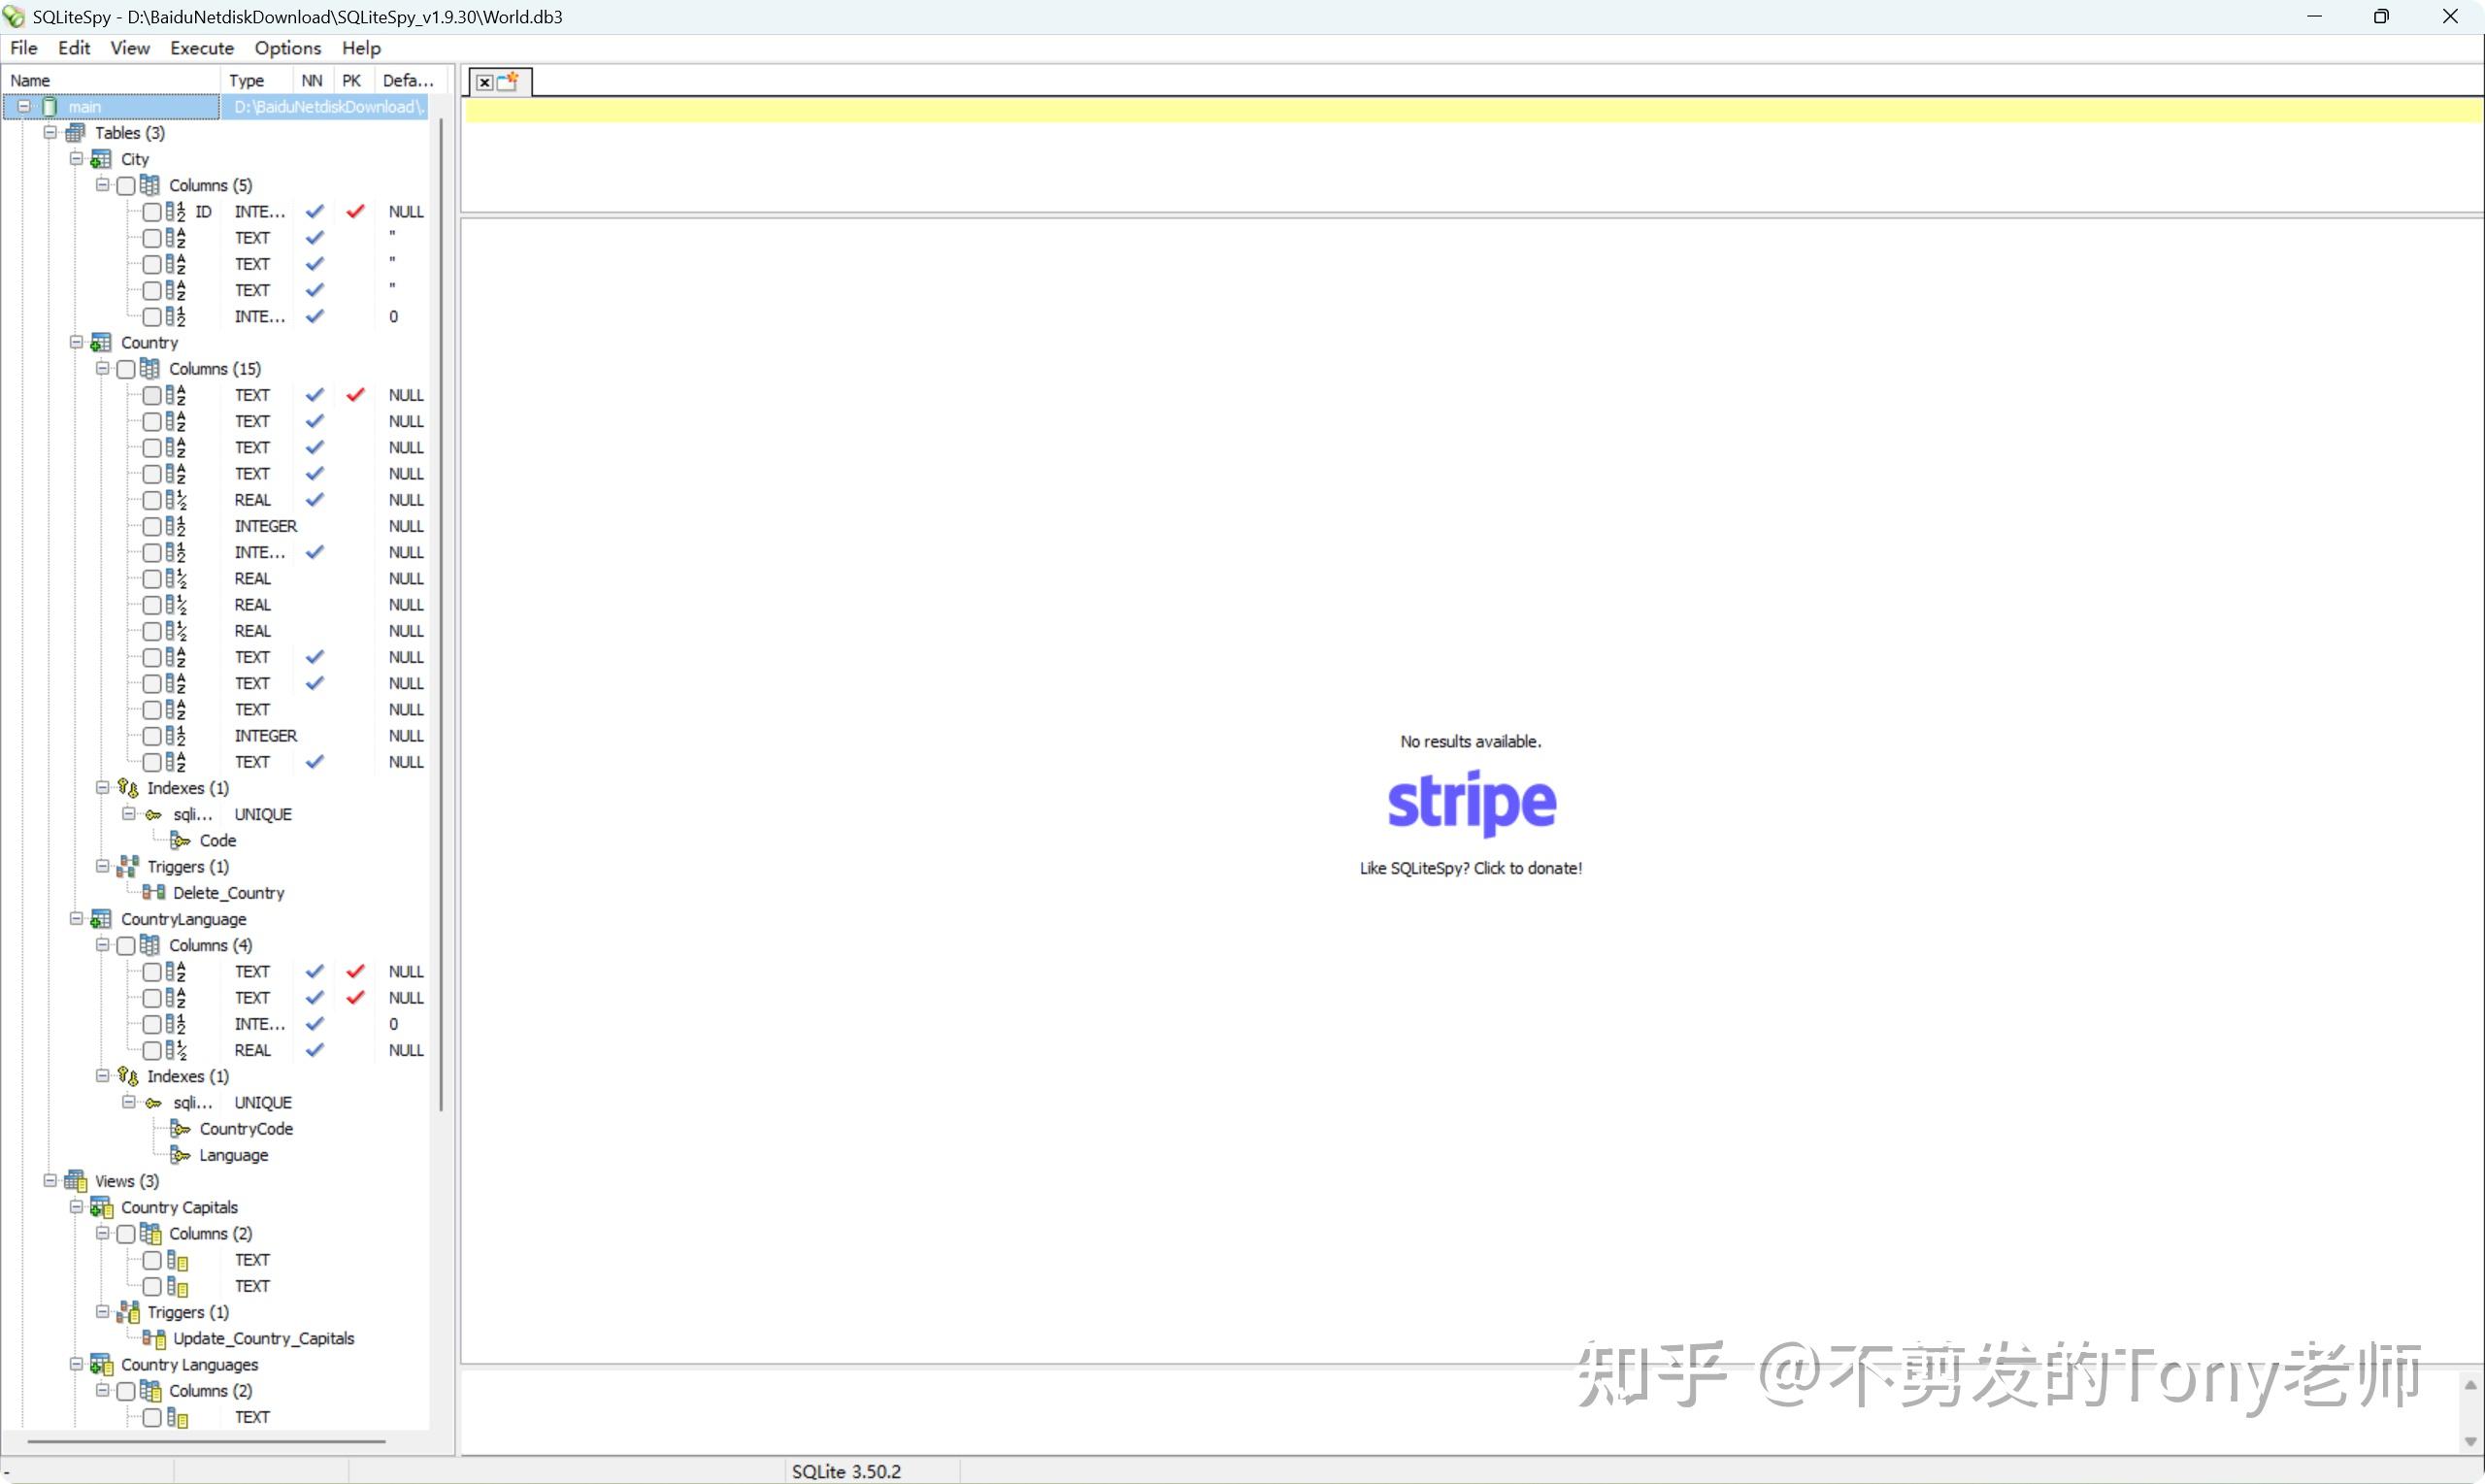The image size is (2485, 1484).
Task: Click the Type column header
Action: tap(247, 81)
